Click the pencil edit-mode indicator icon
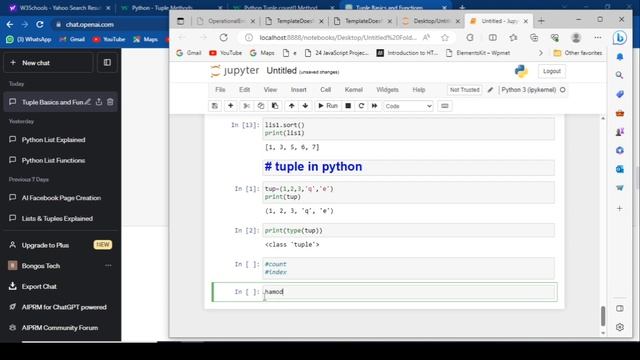Screen dimensions: 640x360 click(490, 90)
